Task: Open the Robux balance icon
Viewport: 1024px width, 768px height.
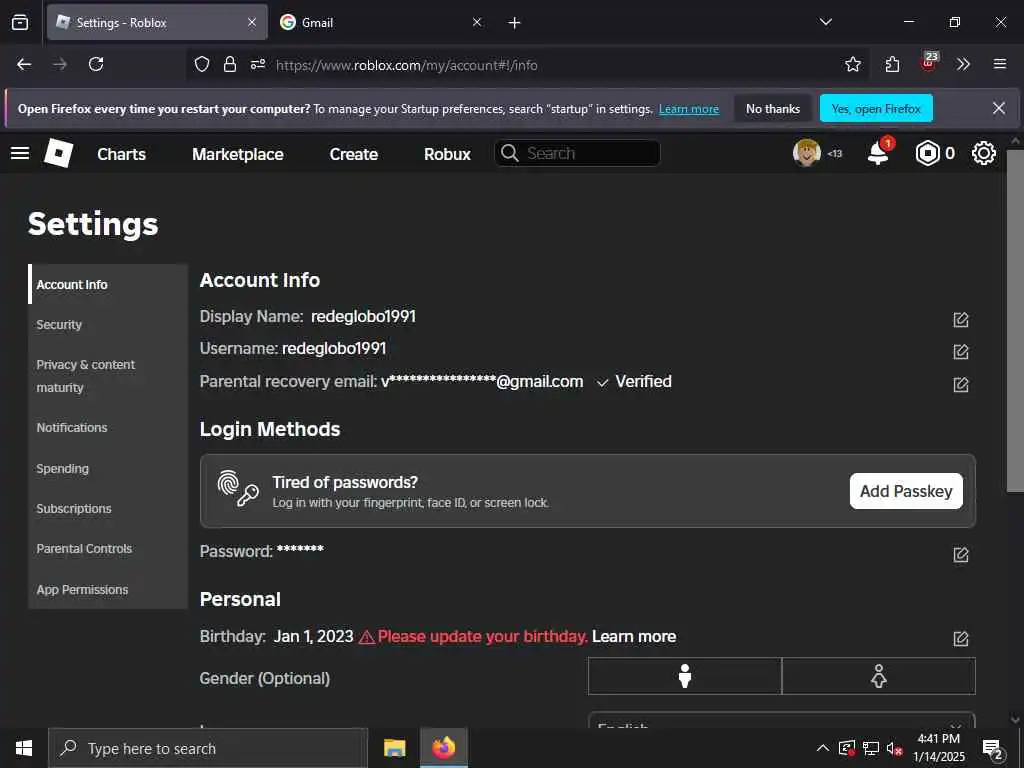Action: tap(927, 153)
